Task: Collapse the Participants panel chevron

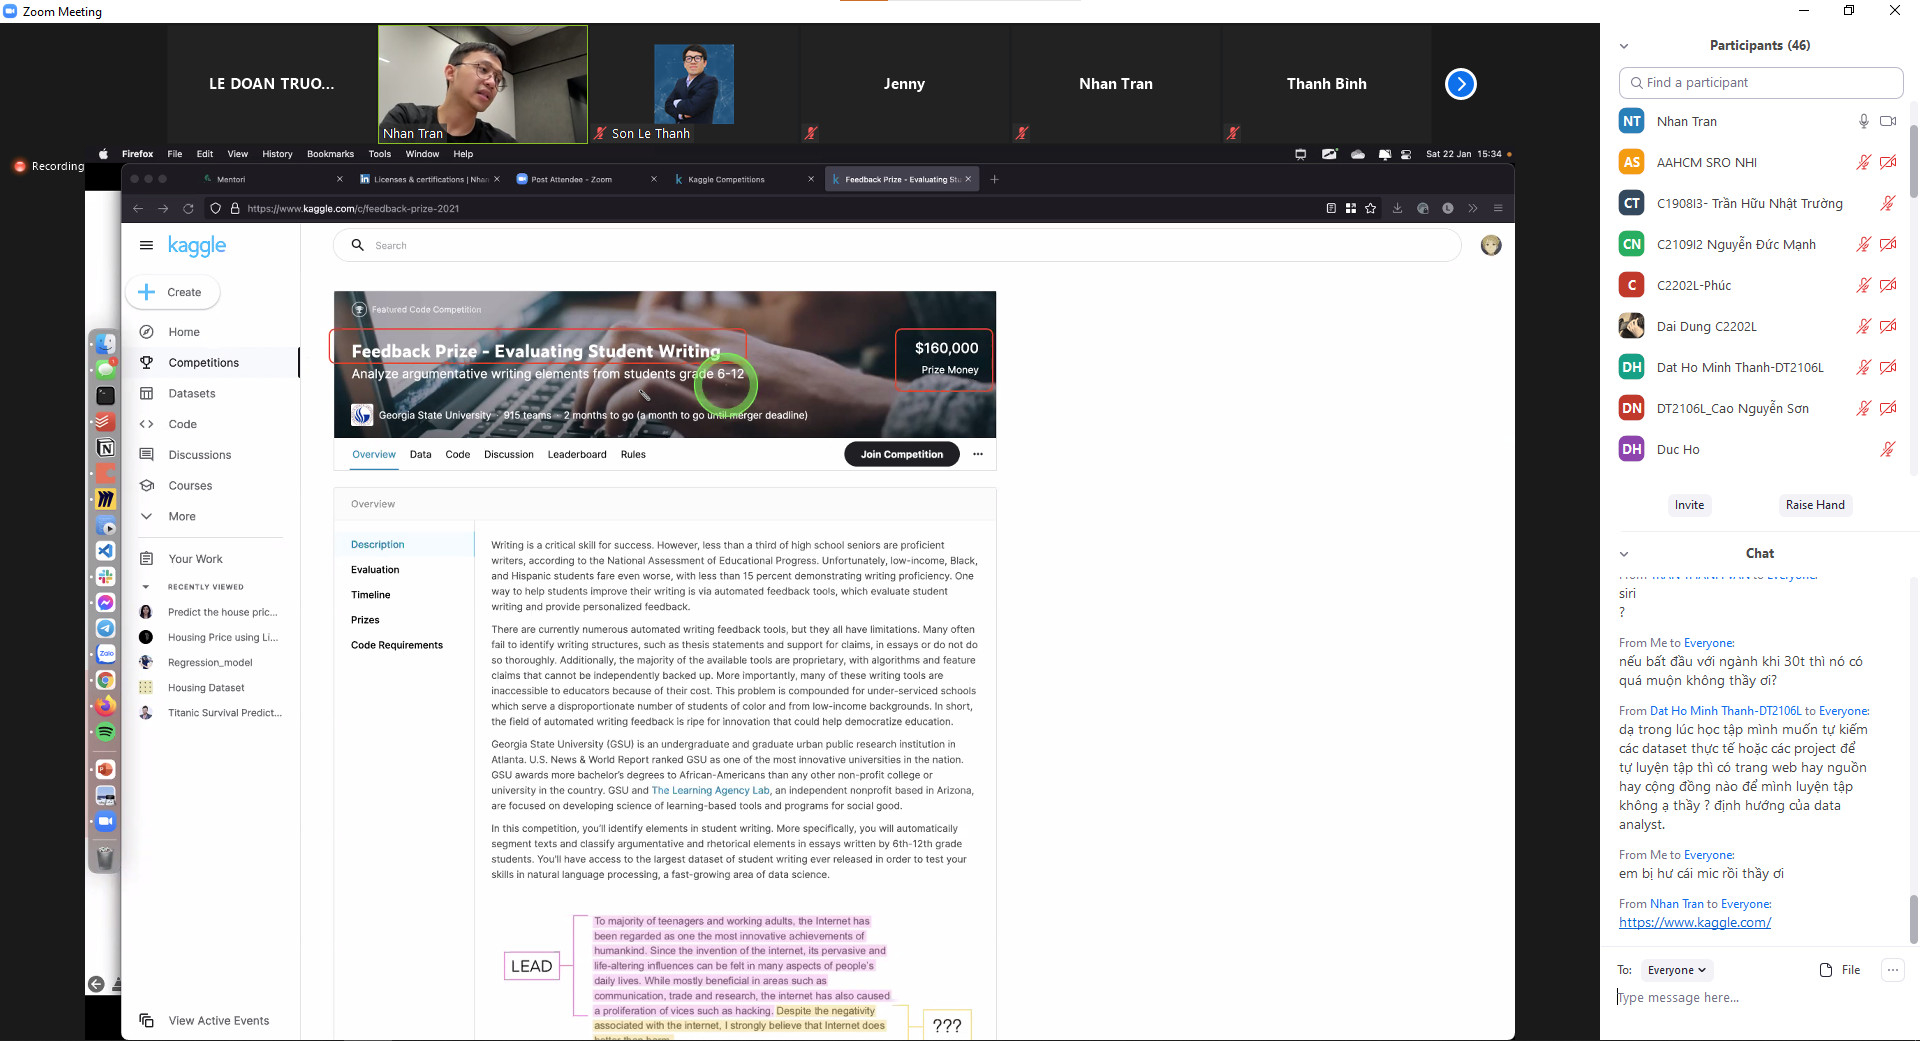Action: click(x=1624, y=46)
